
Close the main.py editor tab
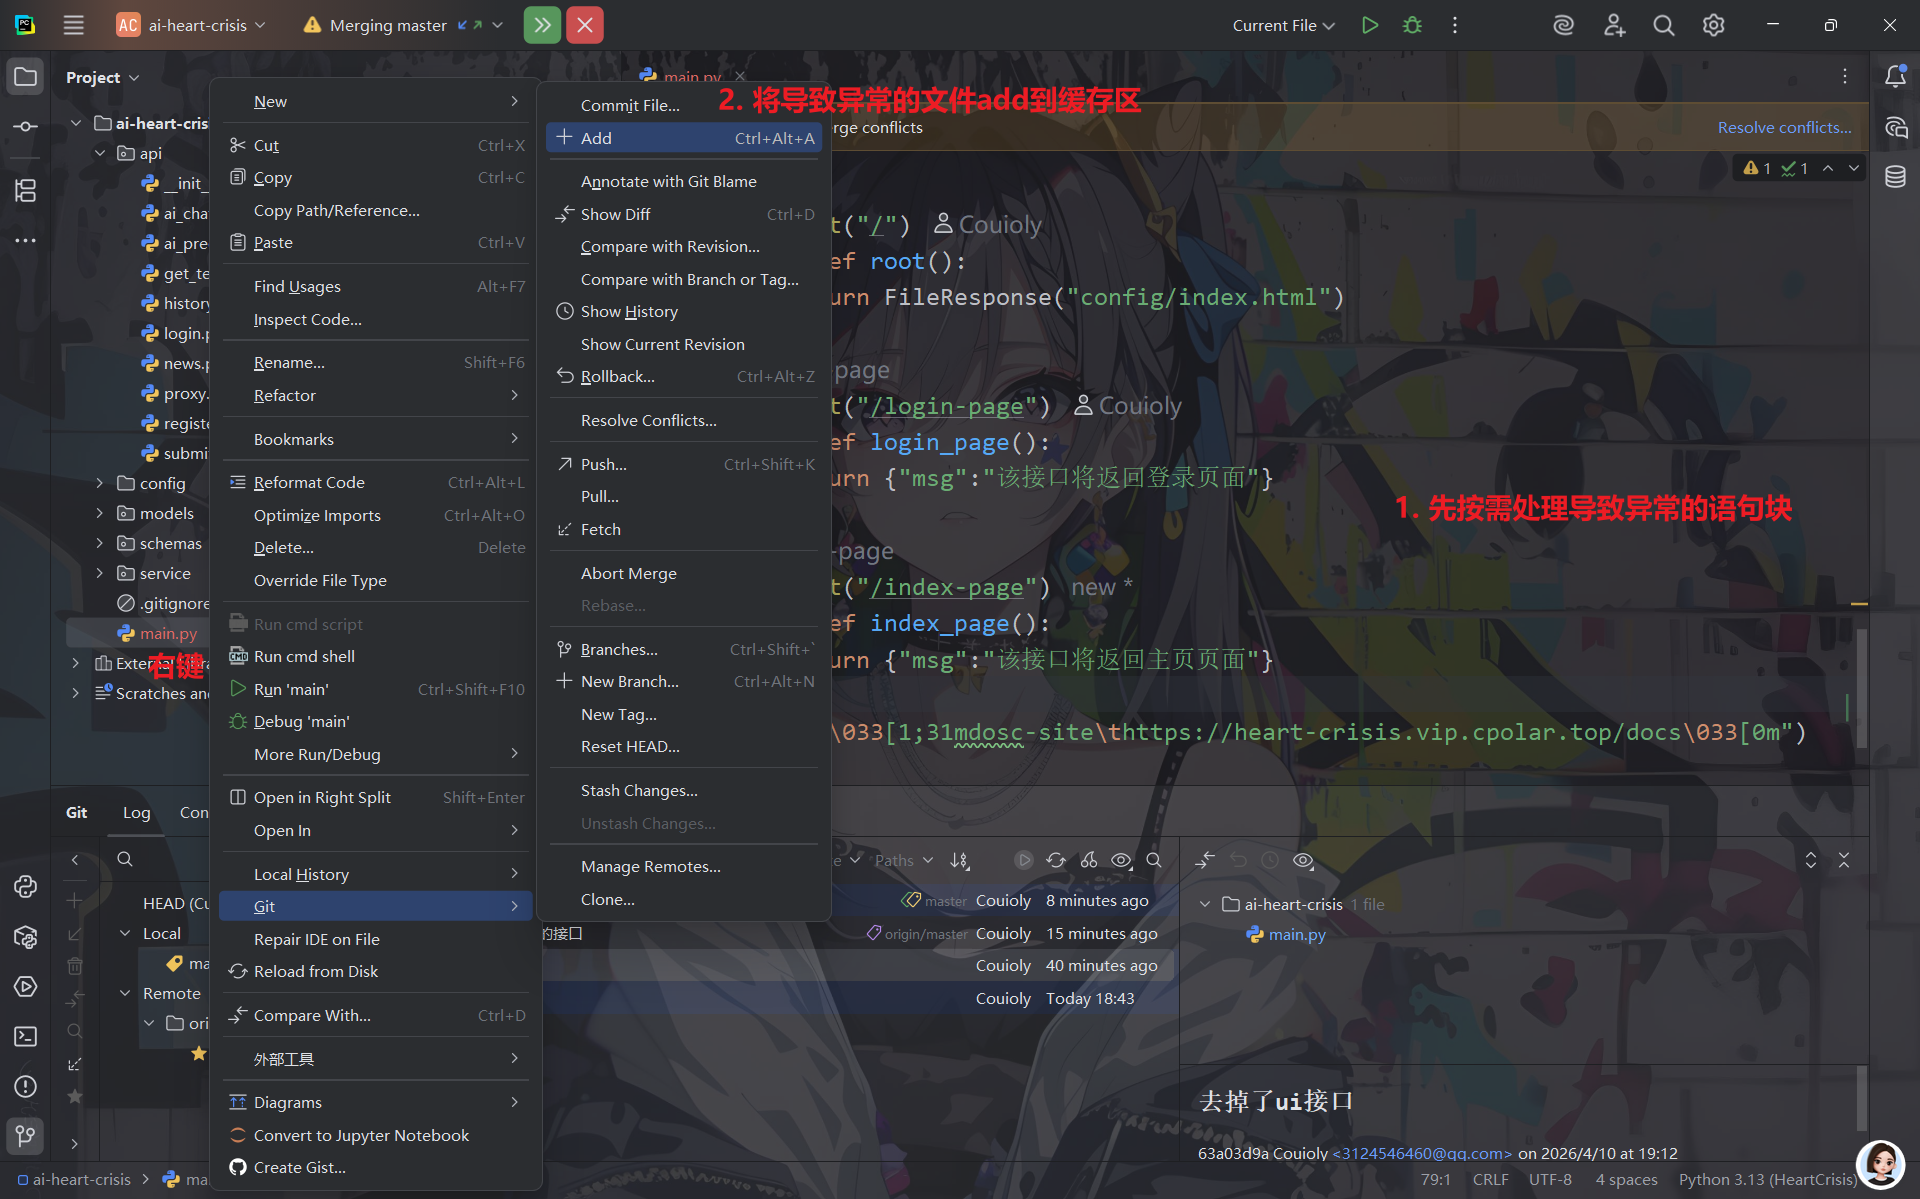coord(740,76)
